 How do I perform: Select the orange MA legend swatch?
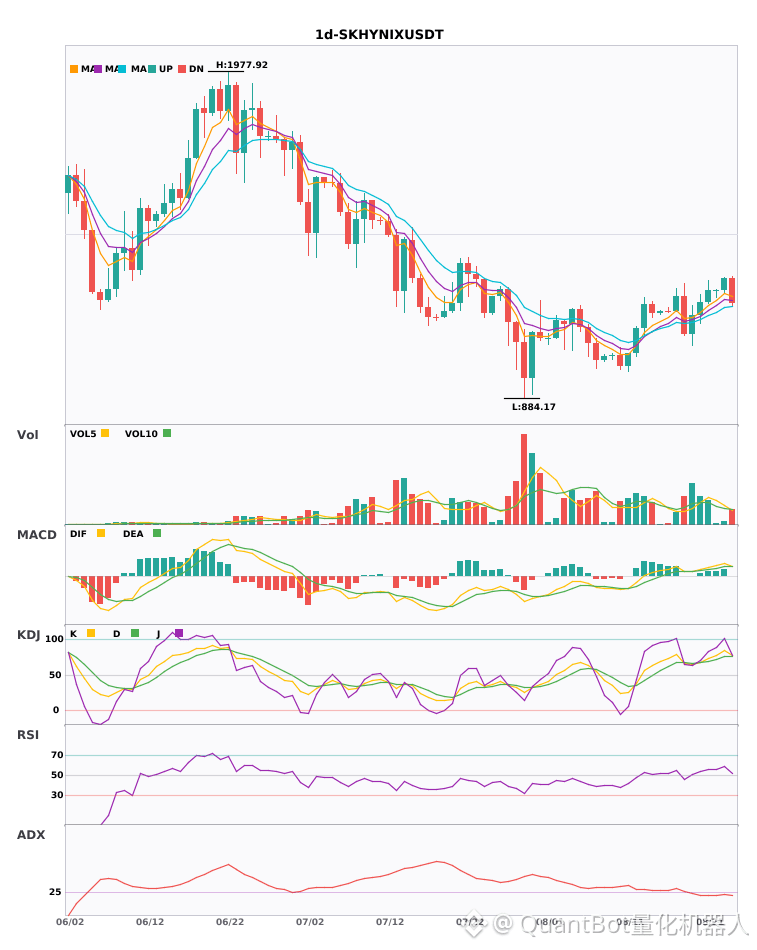[74, 69]
